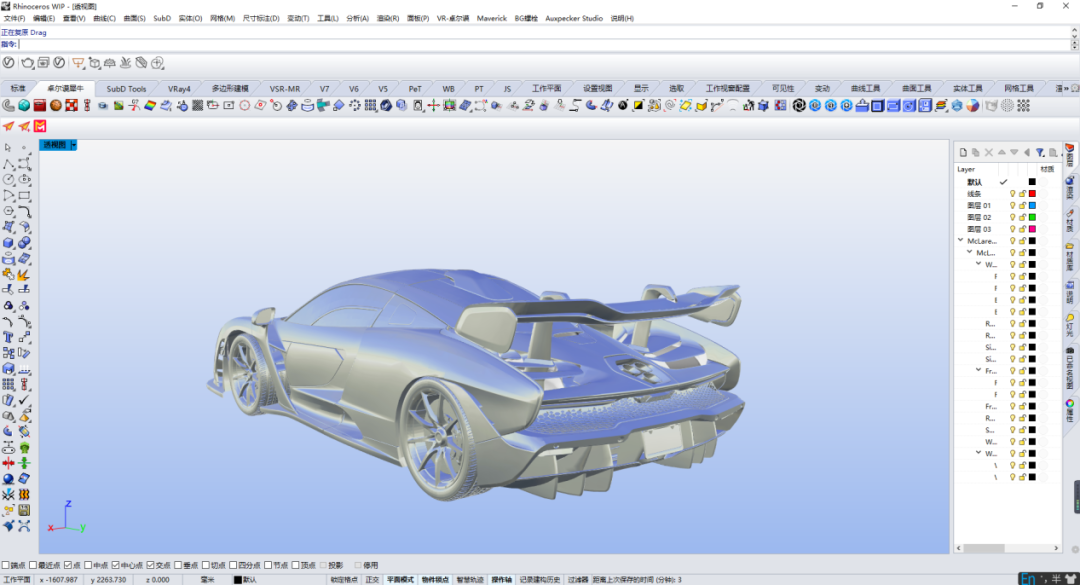The height and width of the screenshot is (585, 1080).
Task: Collapse the Fr... parent sublayer
Action: tap(979, 370)
